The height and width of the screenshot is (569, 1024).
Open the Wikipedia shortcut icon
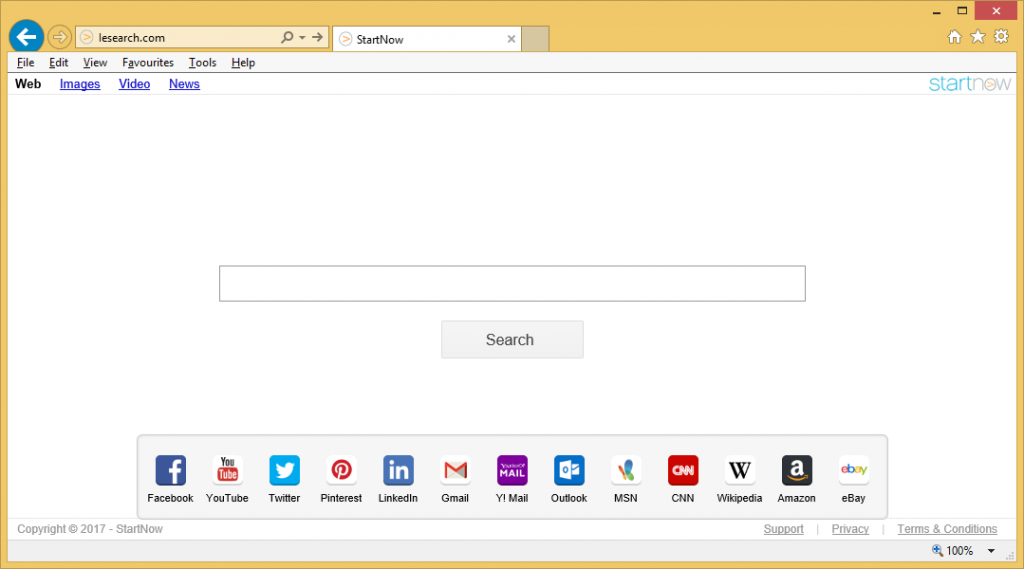(x=739, y=470)
